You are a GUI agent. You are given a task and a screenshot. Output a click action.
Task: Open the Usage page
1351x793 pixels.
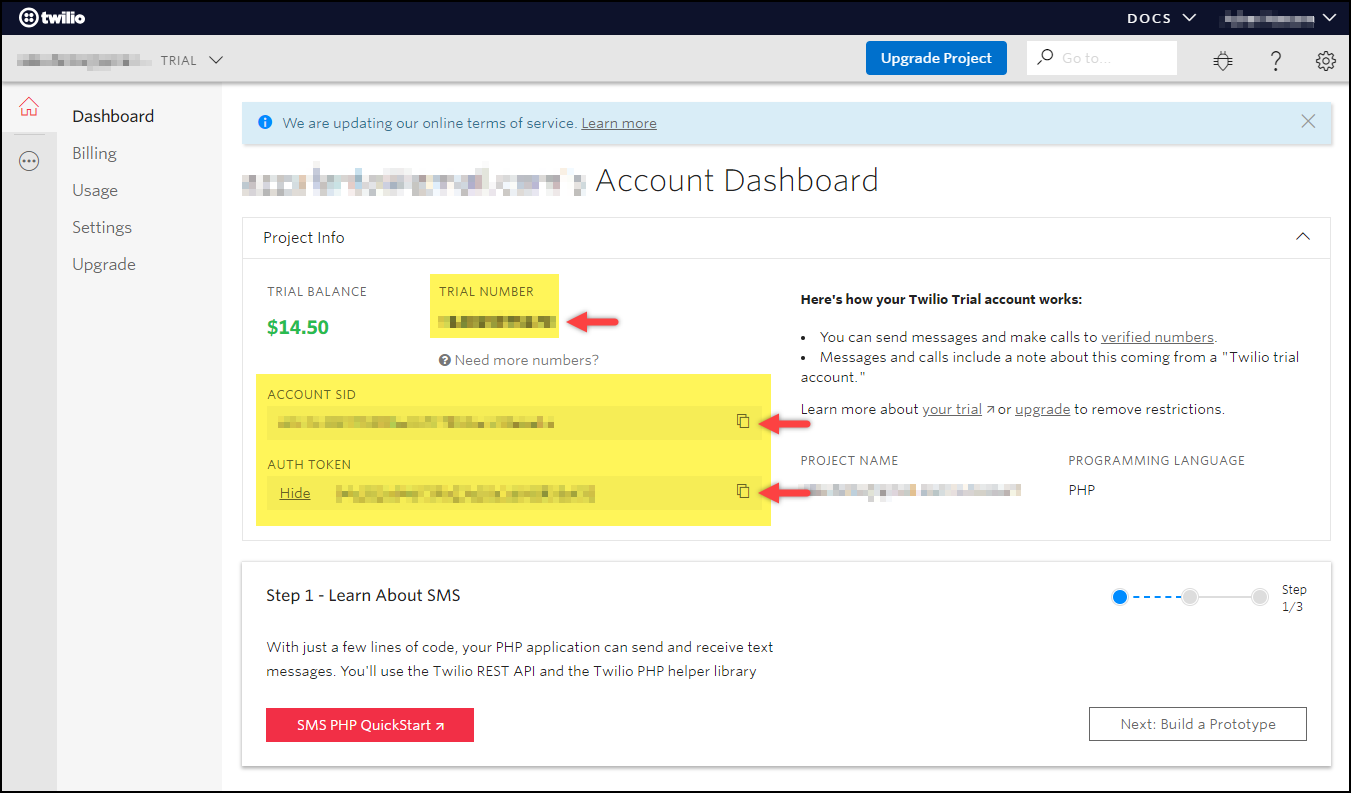pos(95,190)
